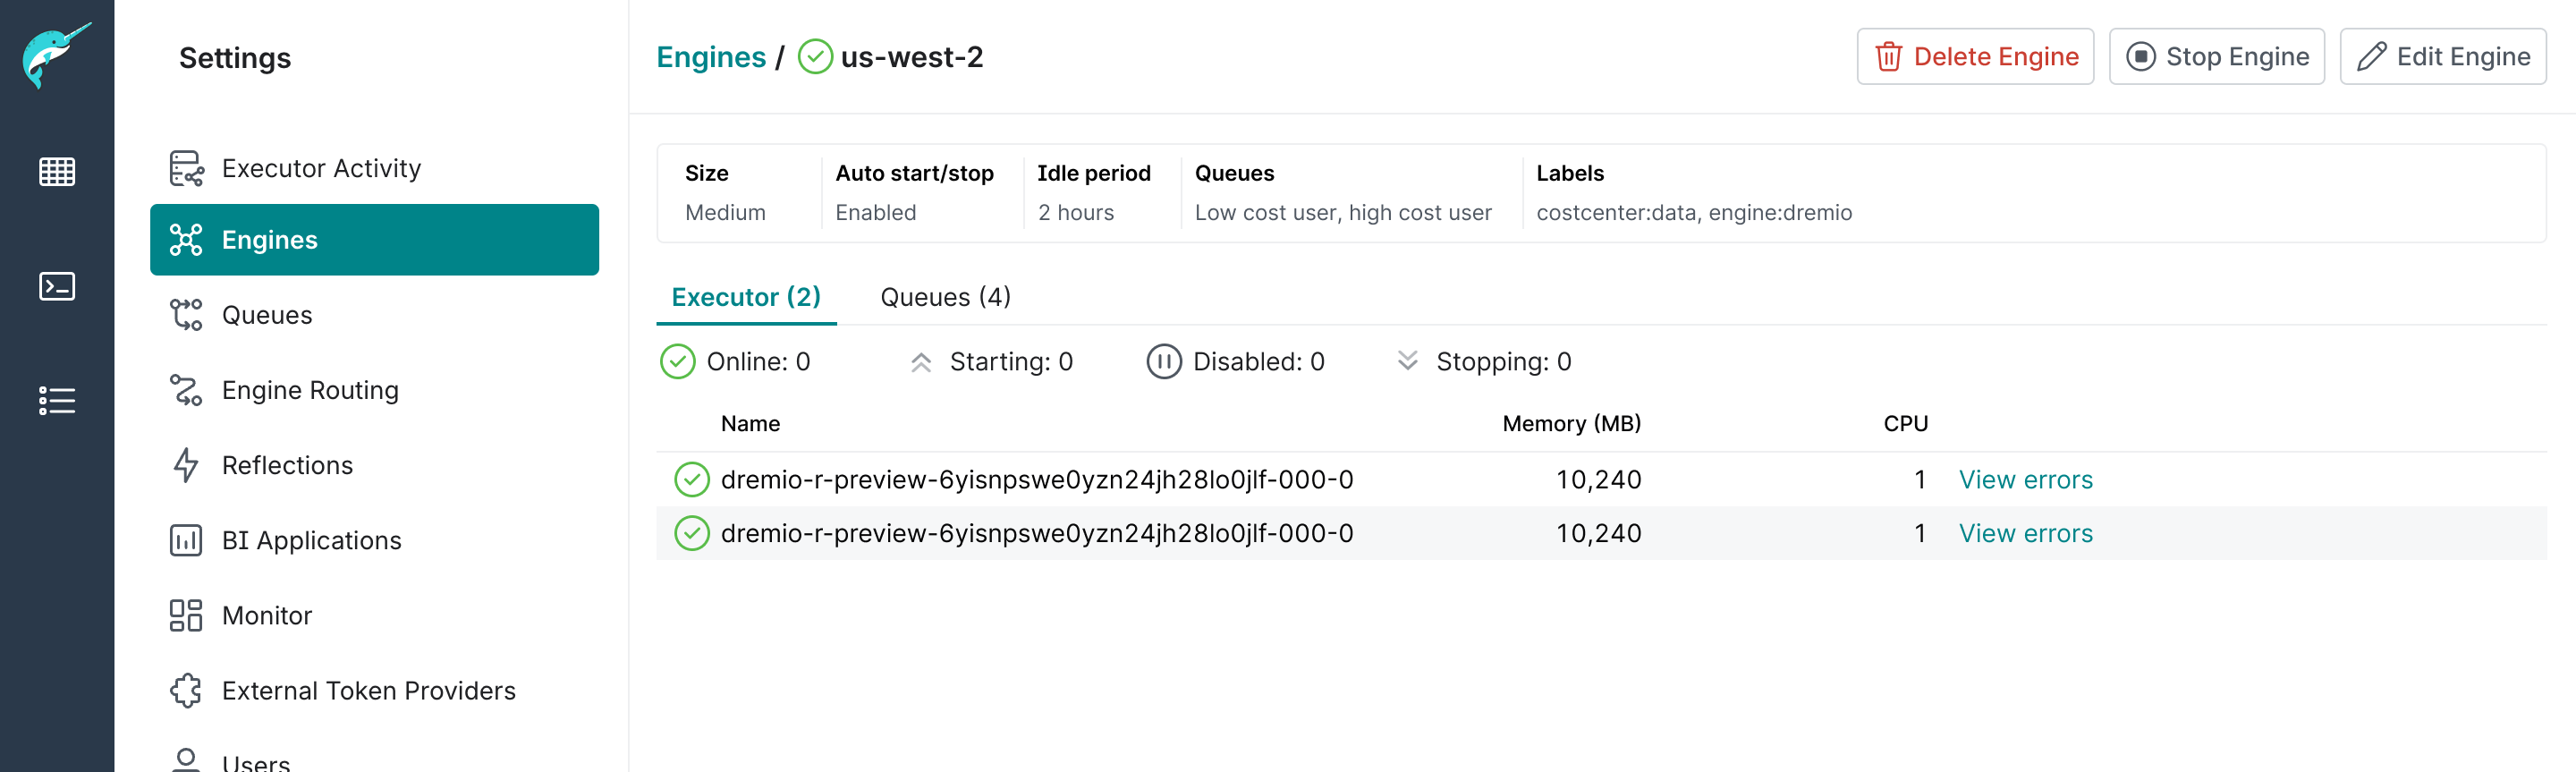The width and height of the screenshot is (2576, 772).
Task: Select the Engine Routing settings page
Action: point(309,390)
